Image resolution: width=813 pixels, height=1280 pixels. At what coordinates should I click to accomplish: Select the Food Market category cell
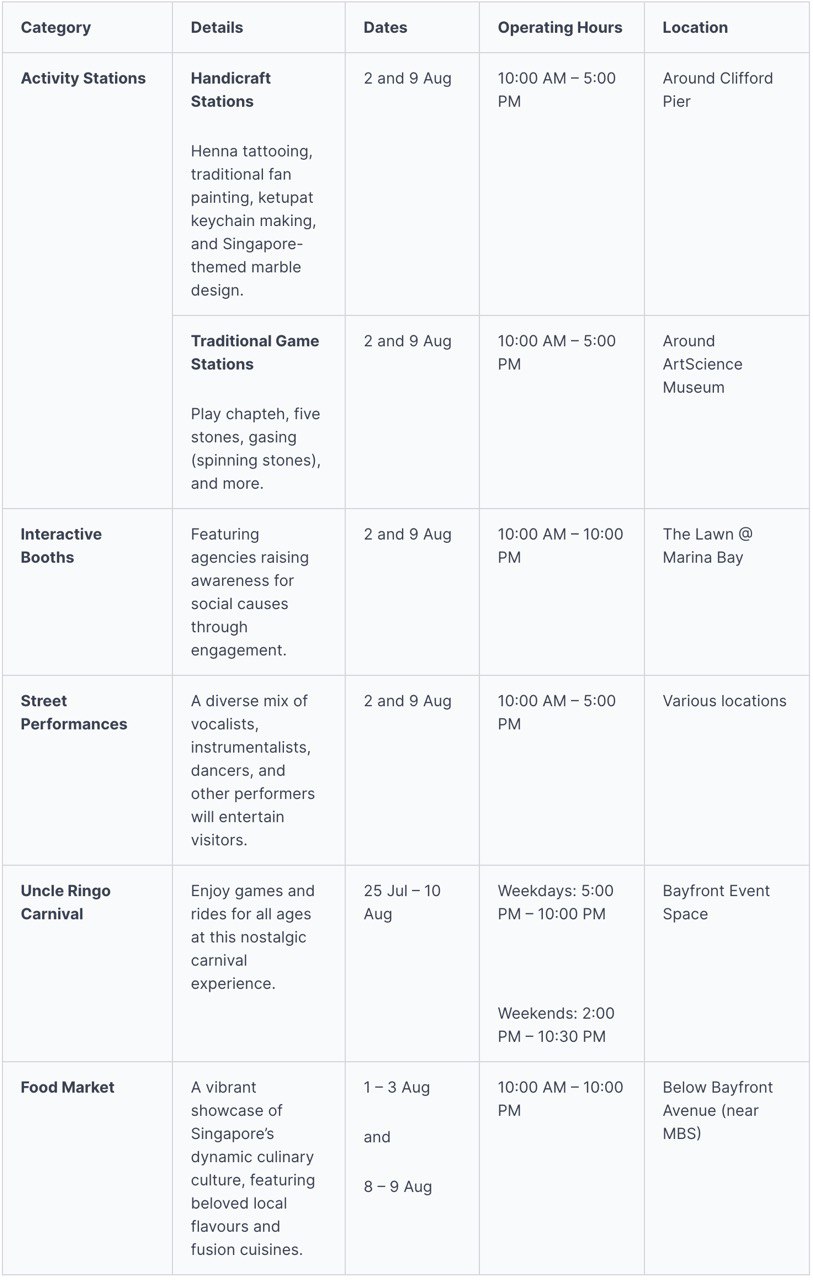coord(68,1087)
